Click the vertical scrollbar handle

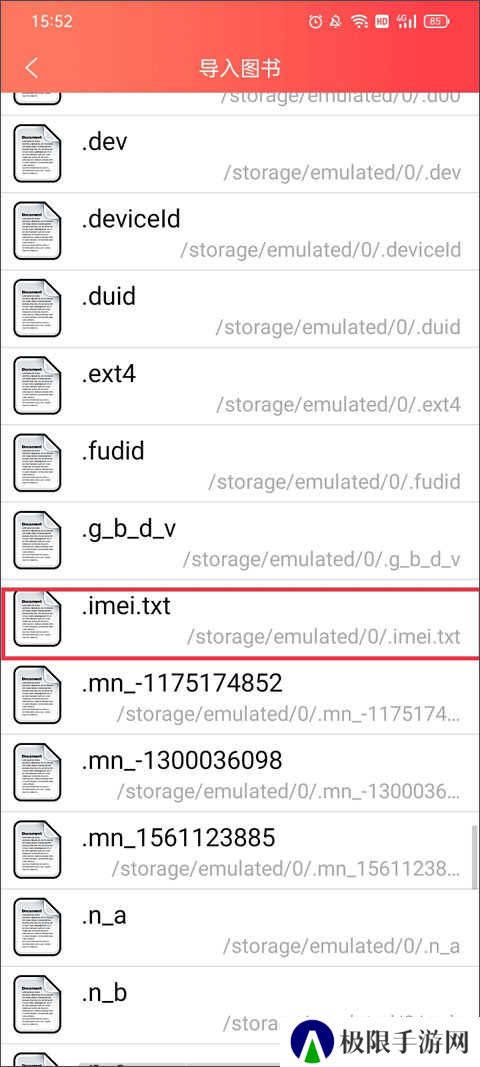[x=475, y=857]
